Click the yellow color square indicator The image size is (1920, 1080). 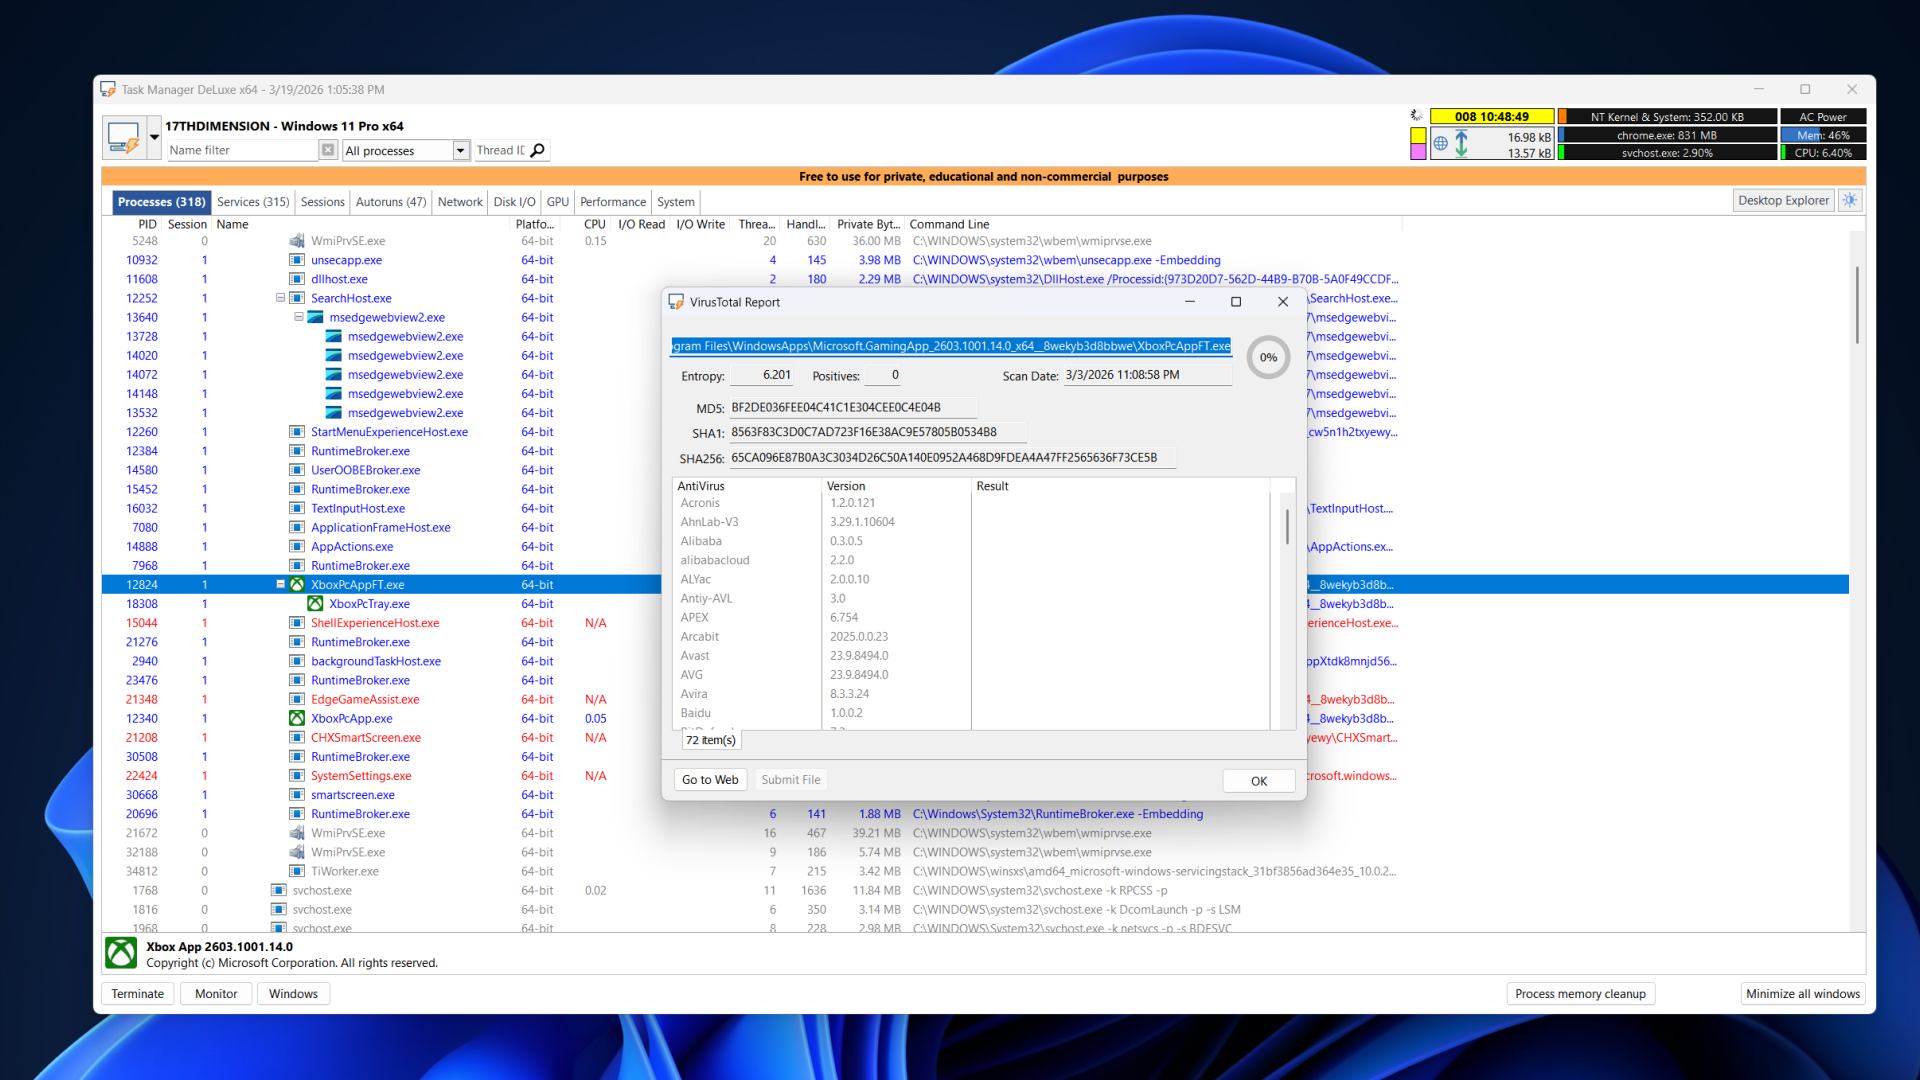pyautogui.click(x=1418, y=135)
